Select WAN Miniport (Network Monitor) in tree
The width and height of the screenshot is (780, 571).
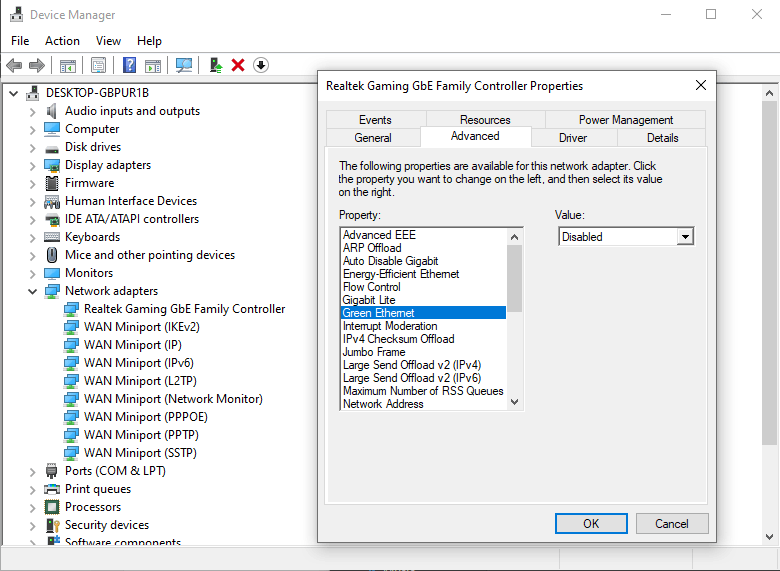click(173, 399)
